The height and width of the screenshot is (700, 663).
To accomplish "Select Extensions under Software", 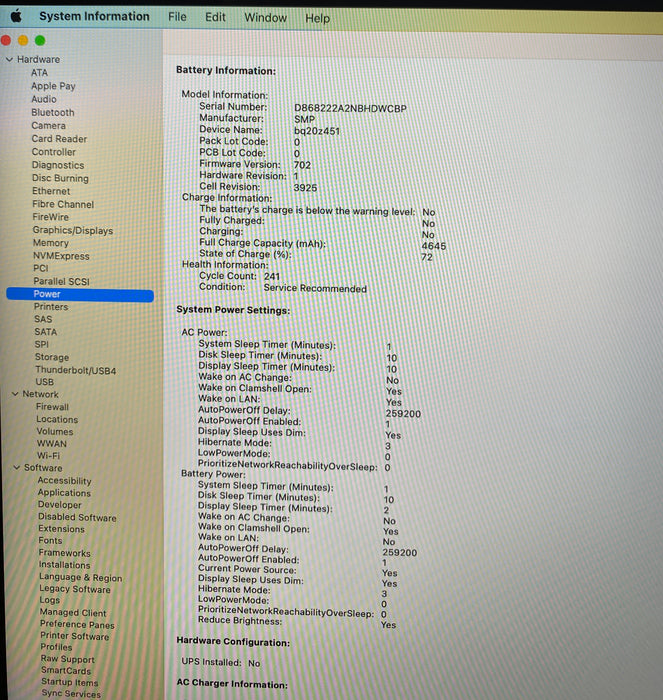I will click(x=61, y=529).
